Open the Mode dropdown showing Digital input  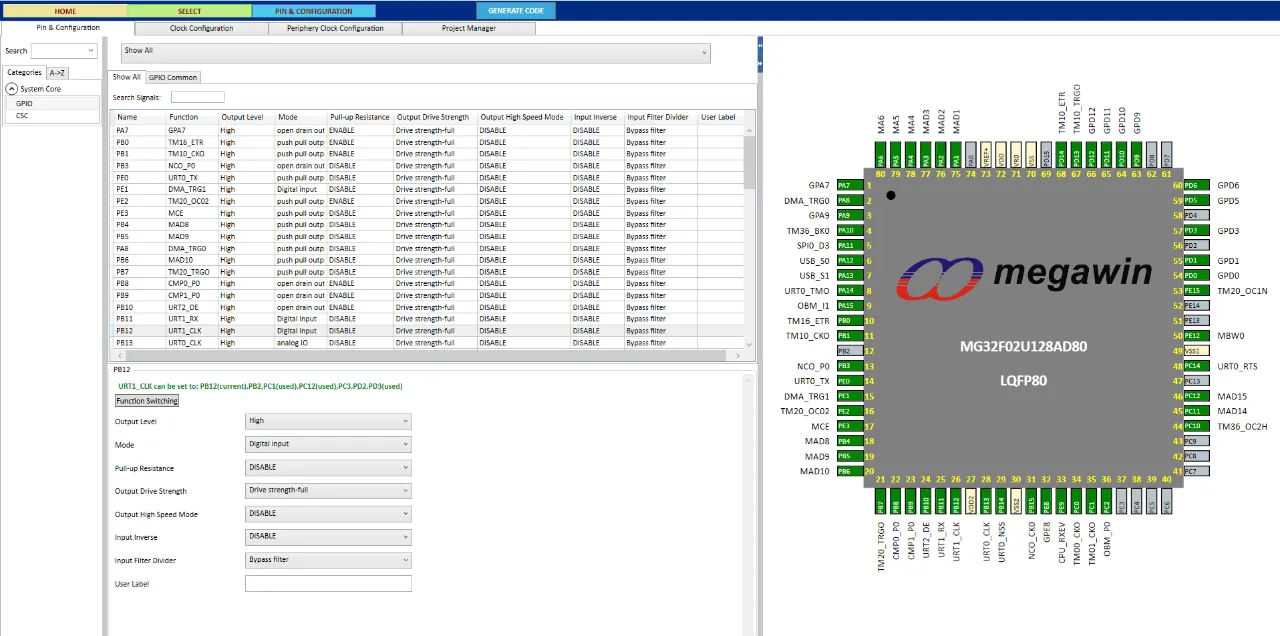click(x=328, y=444)
